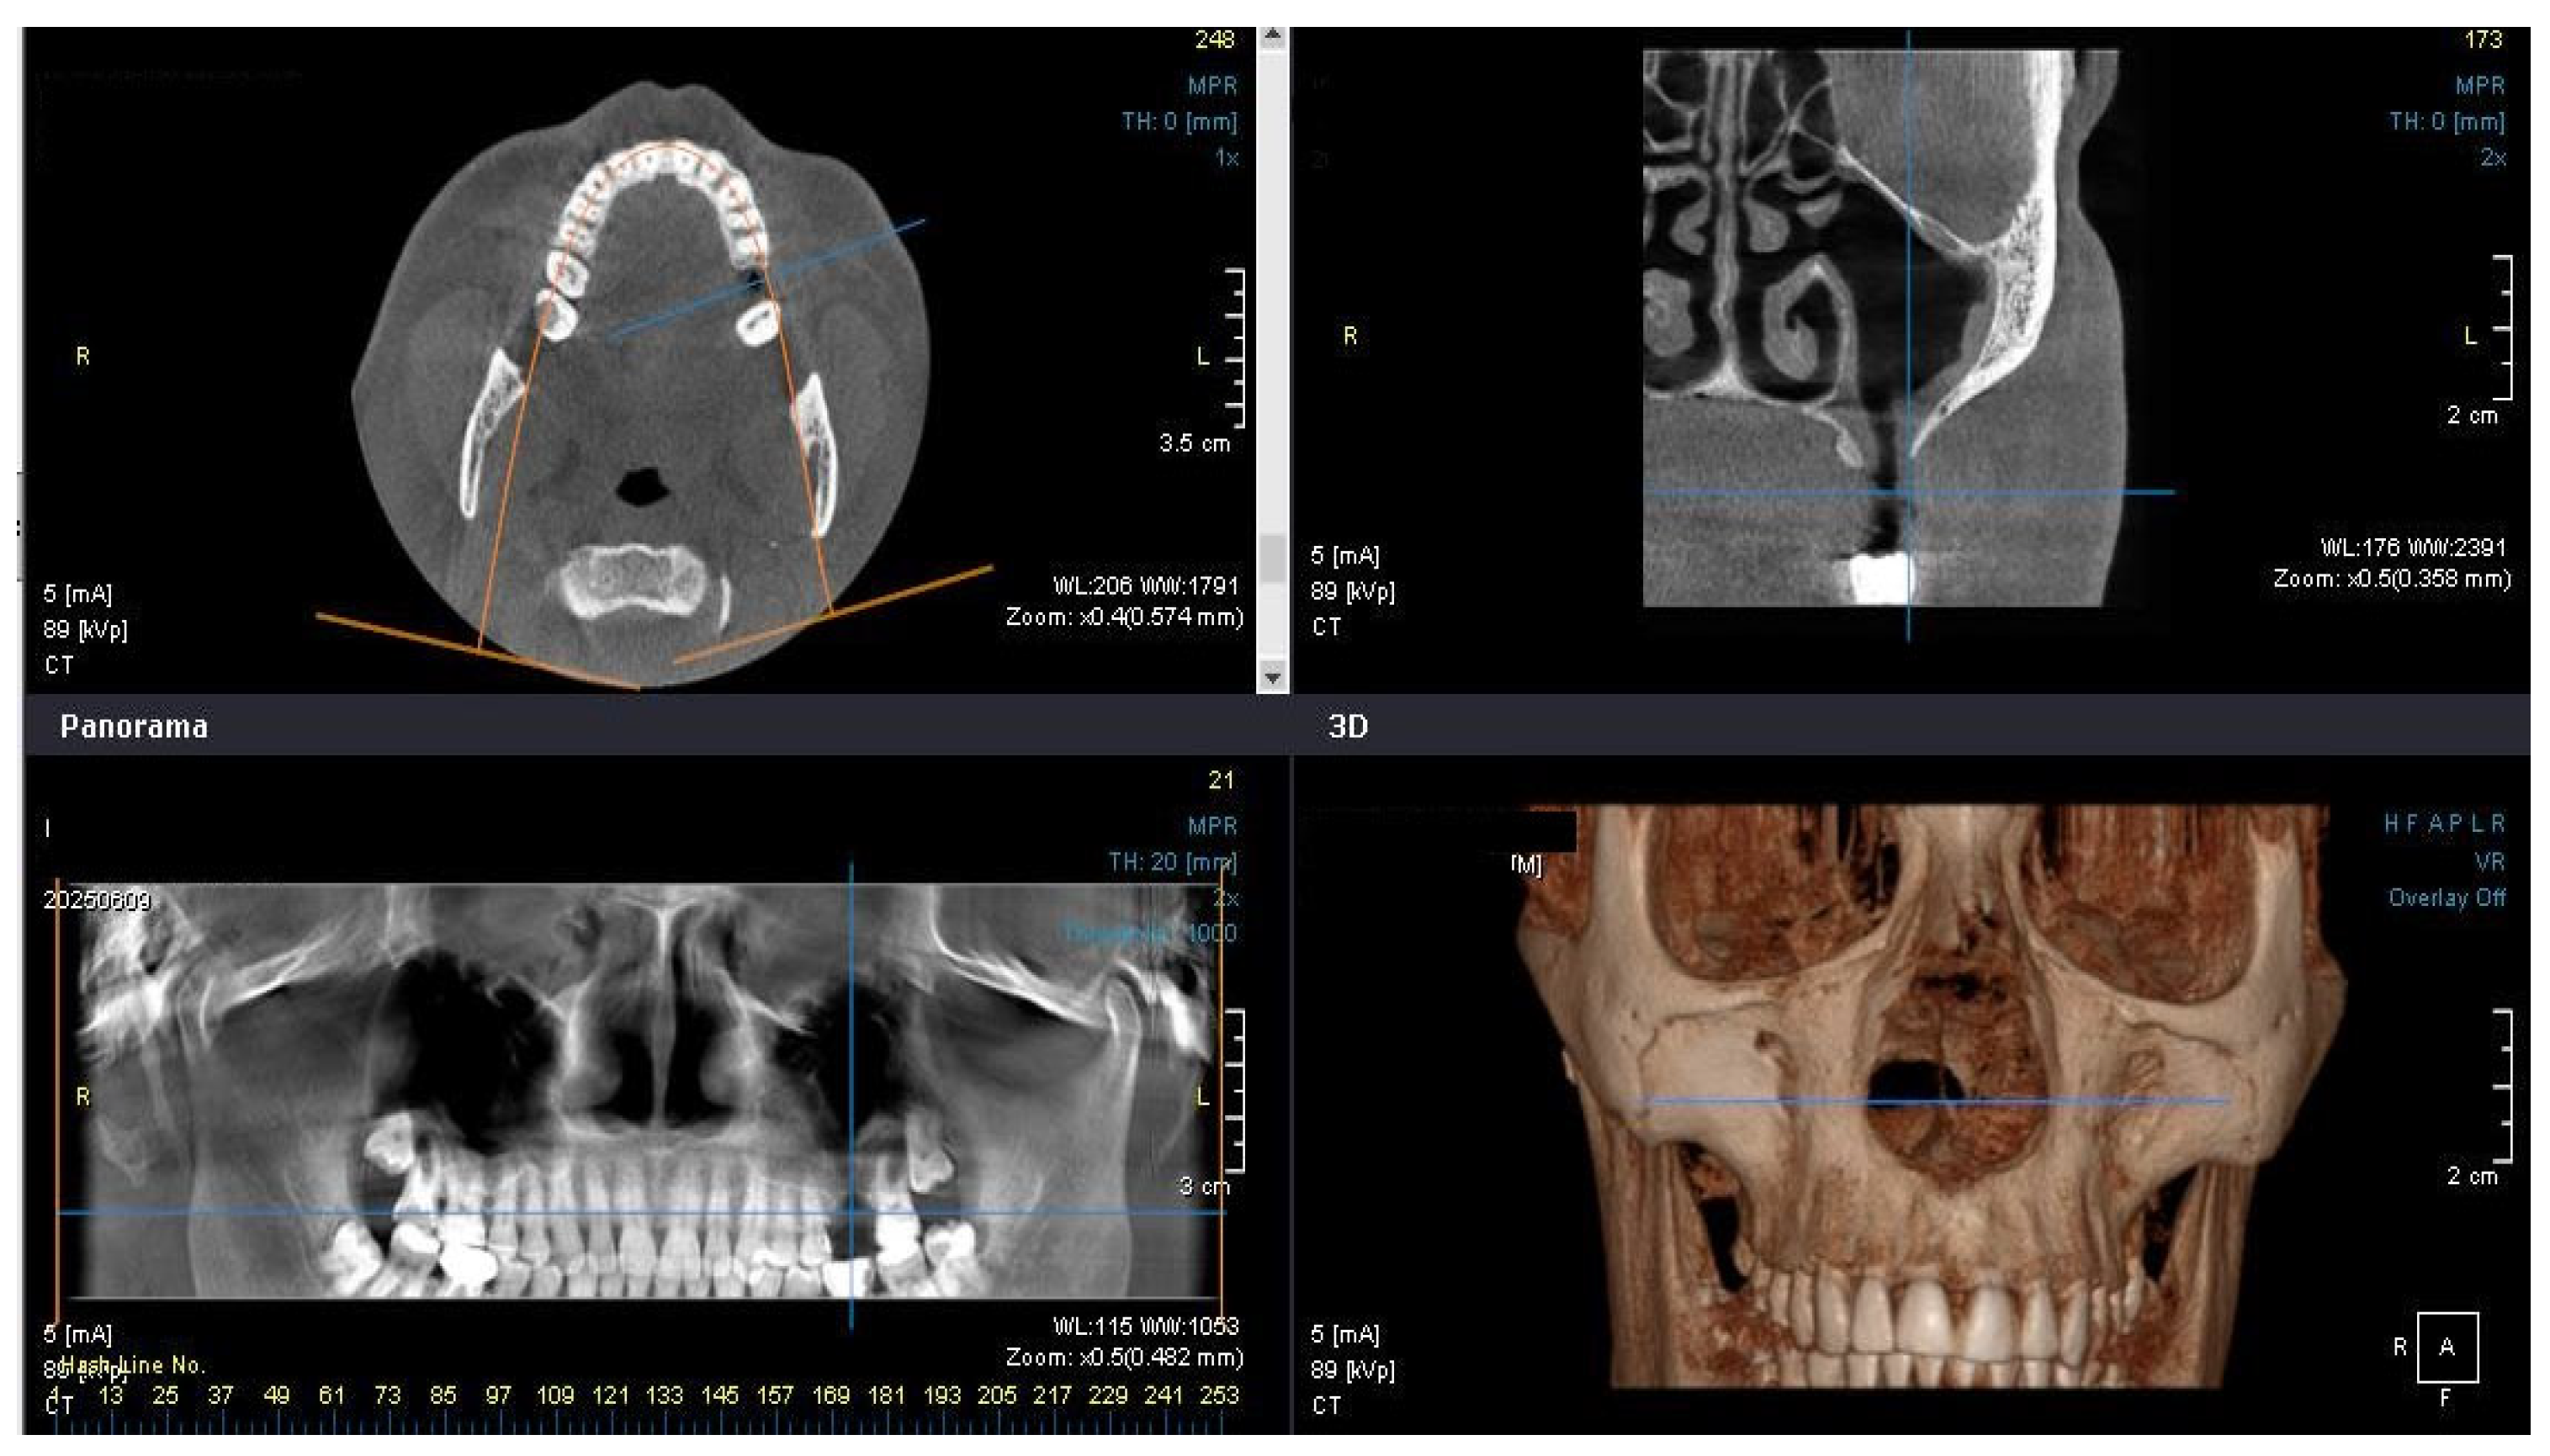This screenshot has height=1456, width=2550.
Task: Click WL:176 WW:2391 window level text
Action: pyautogui.click(x=2414, y=548)
